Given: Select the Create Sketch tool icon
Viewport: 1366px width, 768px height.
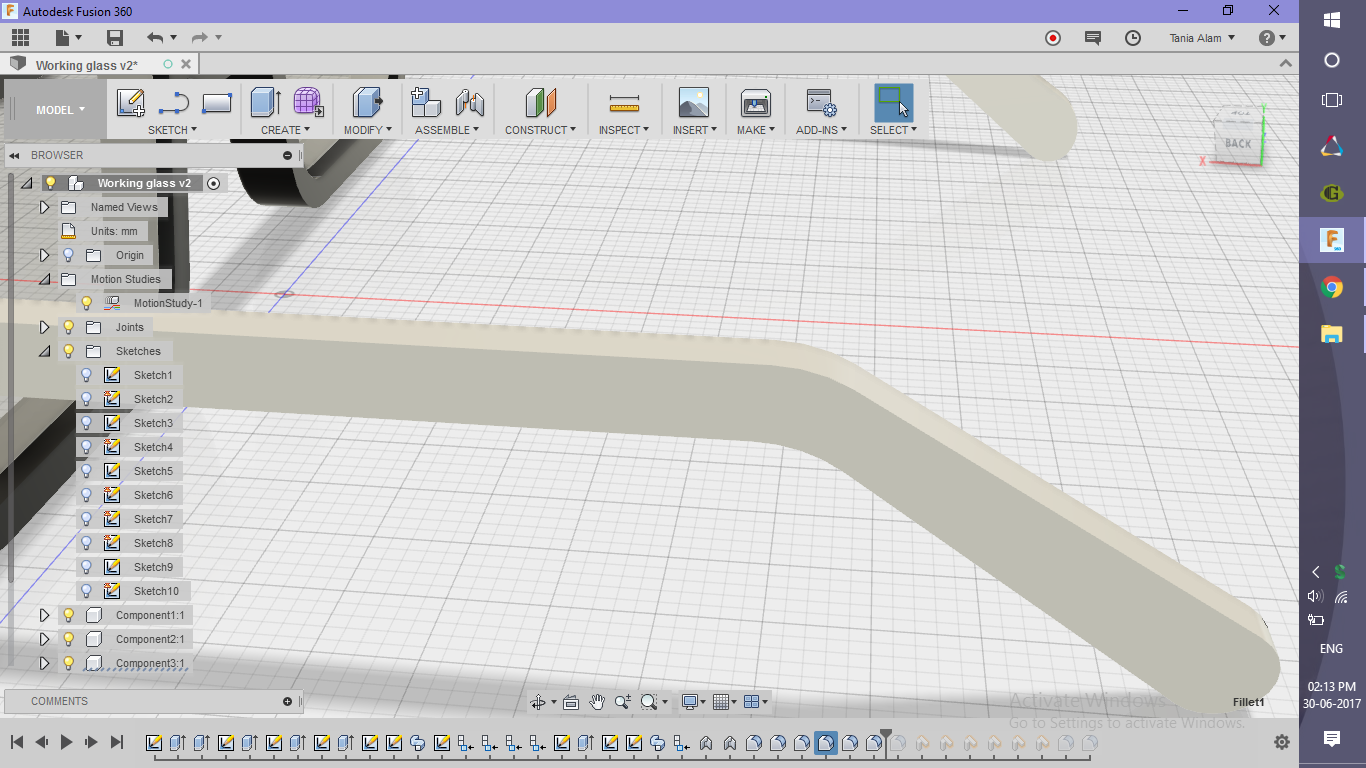Looking at the screenshot, I should tap(131, 102).
